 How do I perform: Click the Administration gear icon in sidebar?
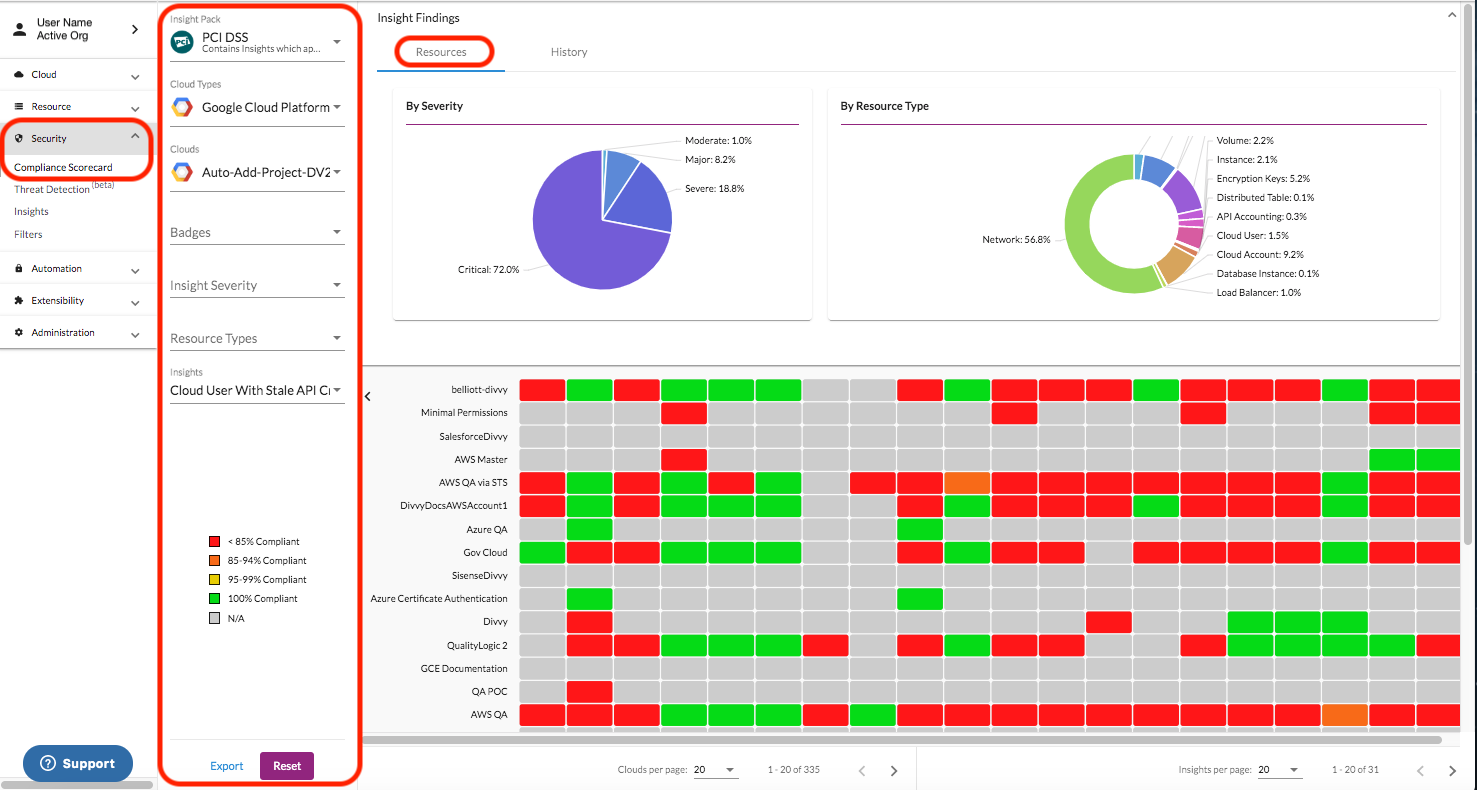point(20,333)
